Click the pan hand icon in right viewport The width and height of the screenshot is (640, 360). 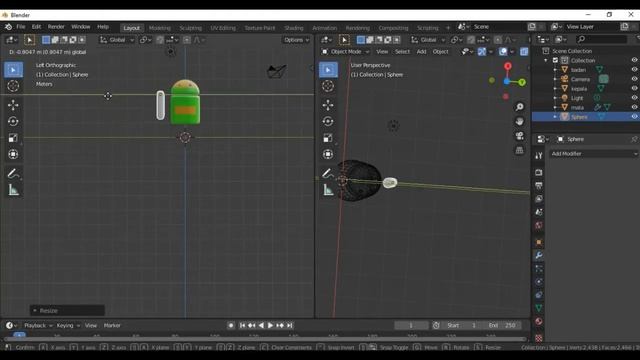(519, 121)
